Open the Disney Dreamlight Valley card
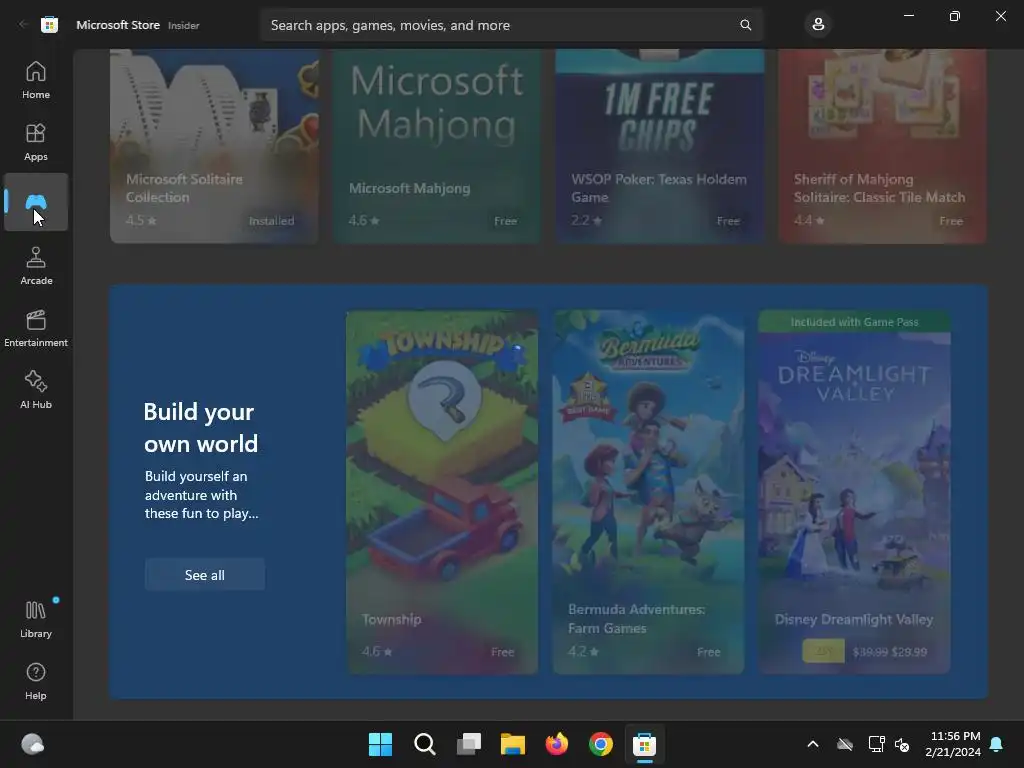 pos(854,492)
